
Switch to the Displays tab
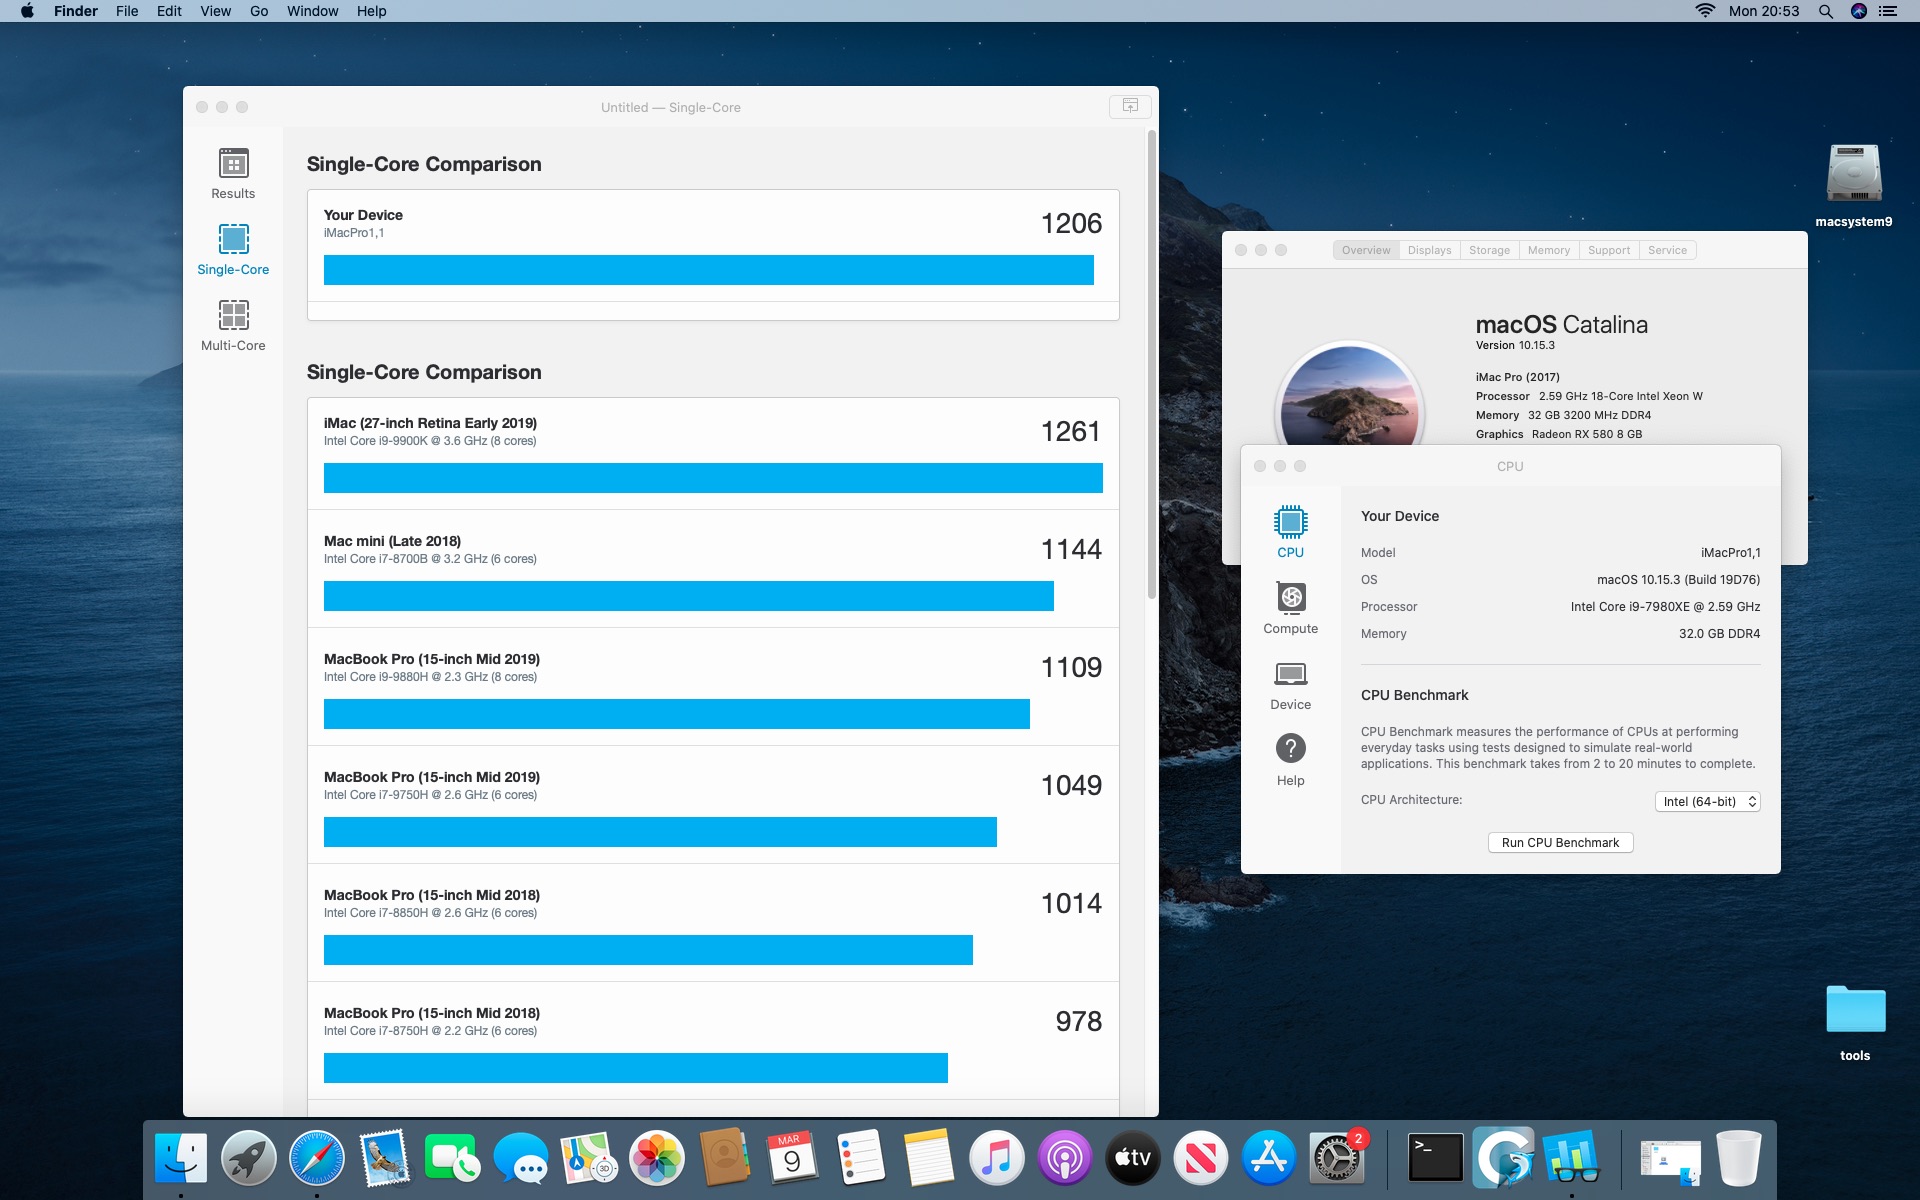point(1429,250)
